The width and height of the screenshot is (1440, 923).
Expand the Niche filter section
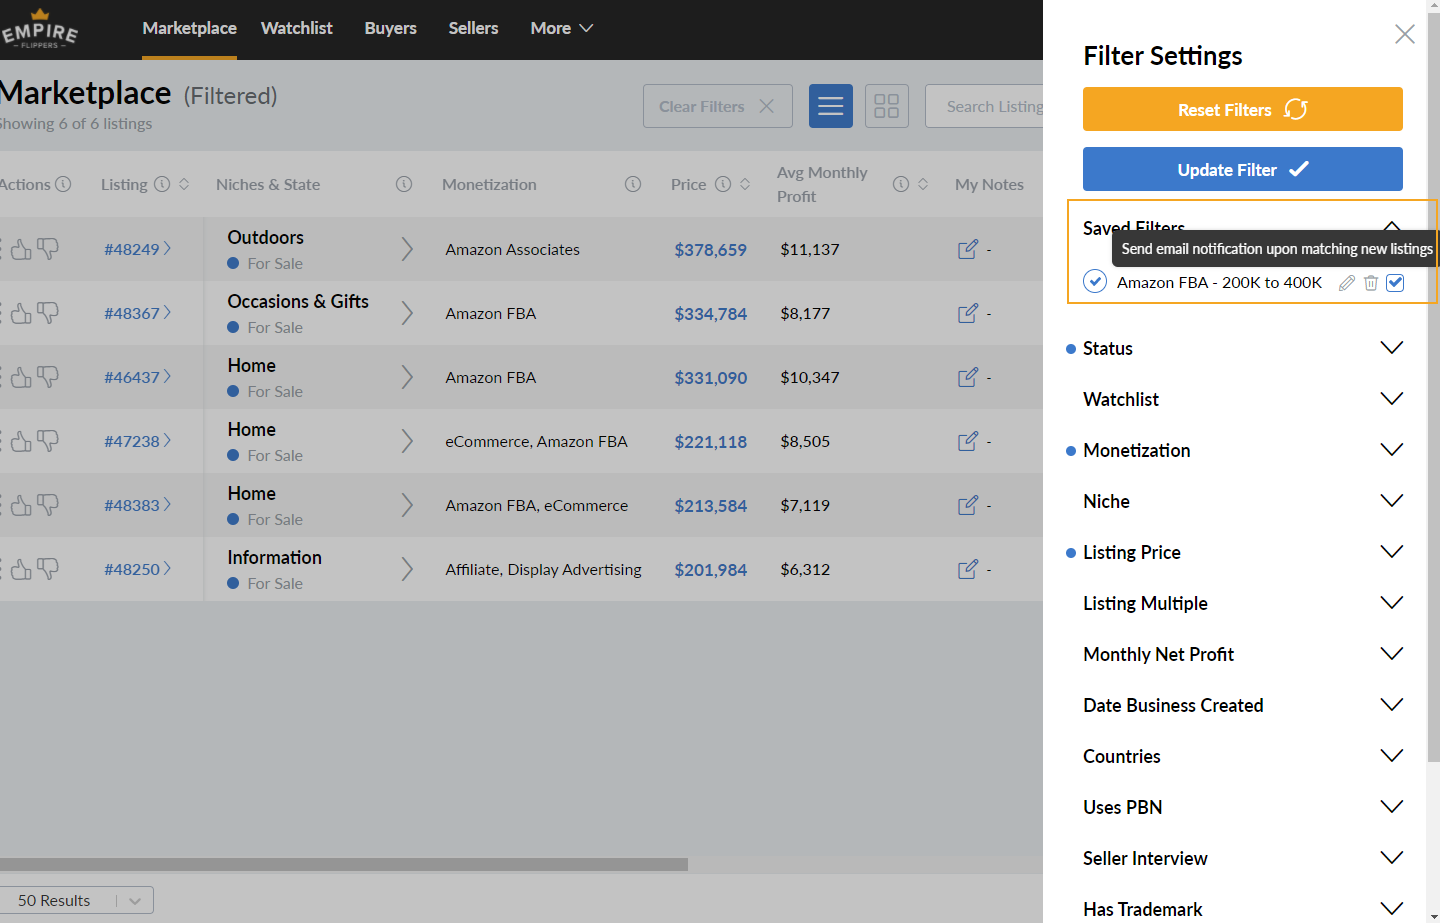coord(1392,501)
